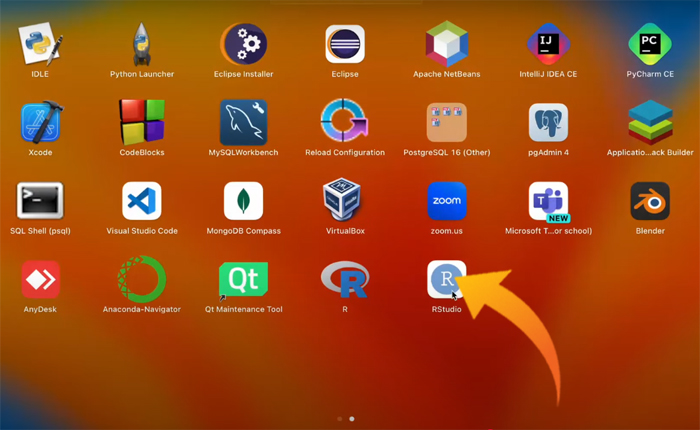Open the Blender app
This screenshot has height=430, width=700.
tap(649, 201)
